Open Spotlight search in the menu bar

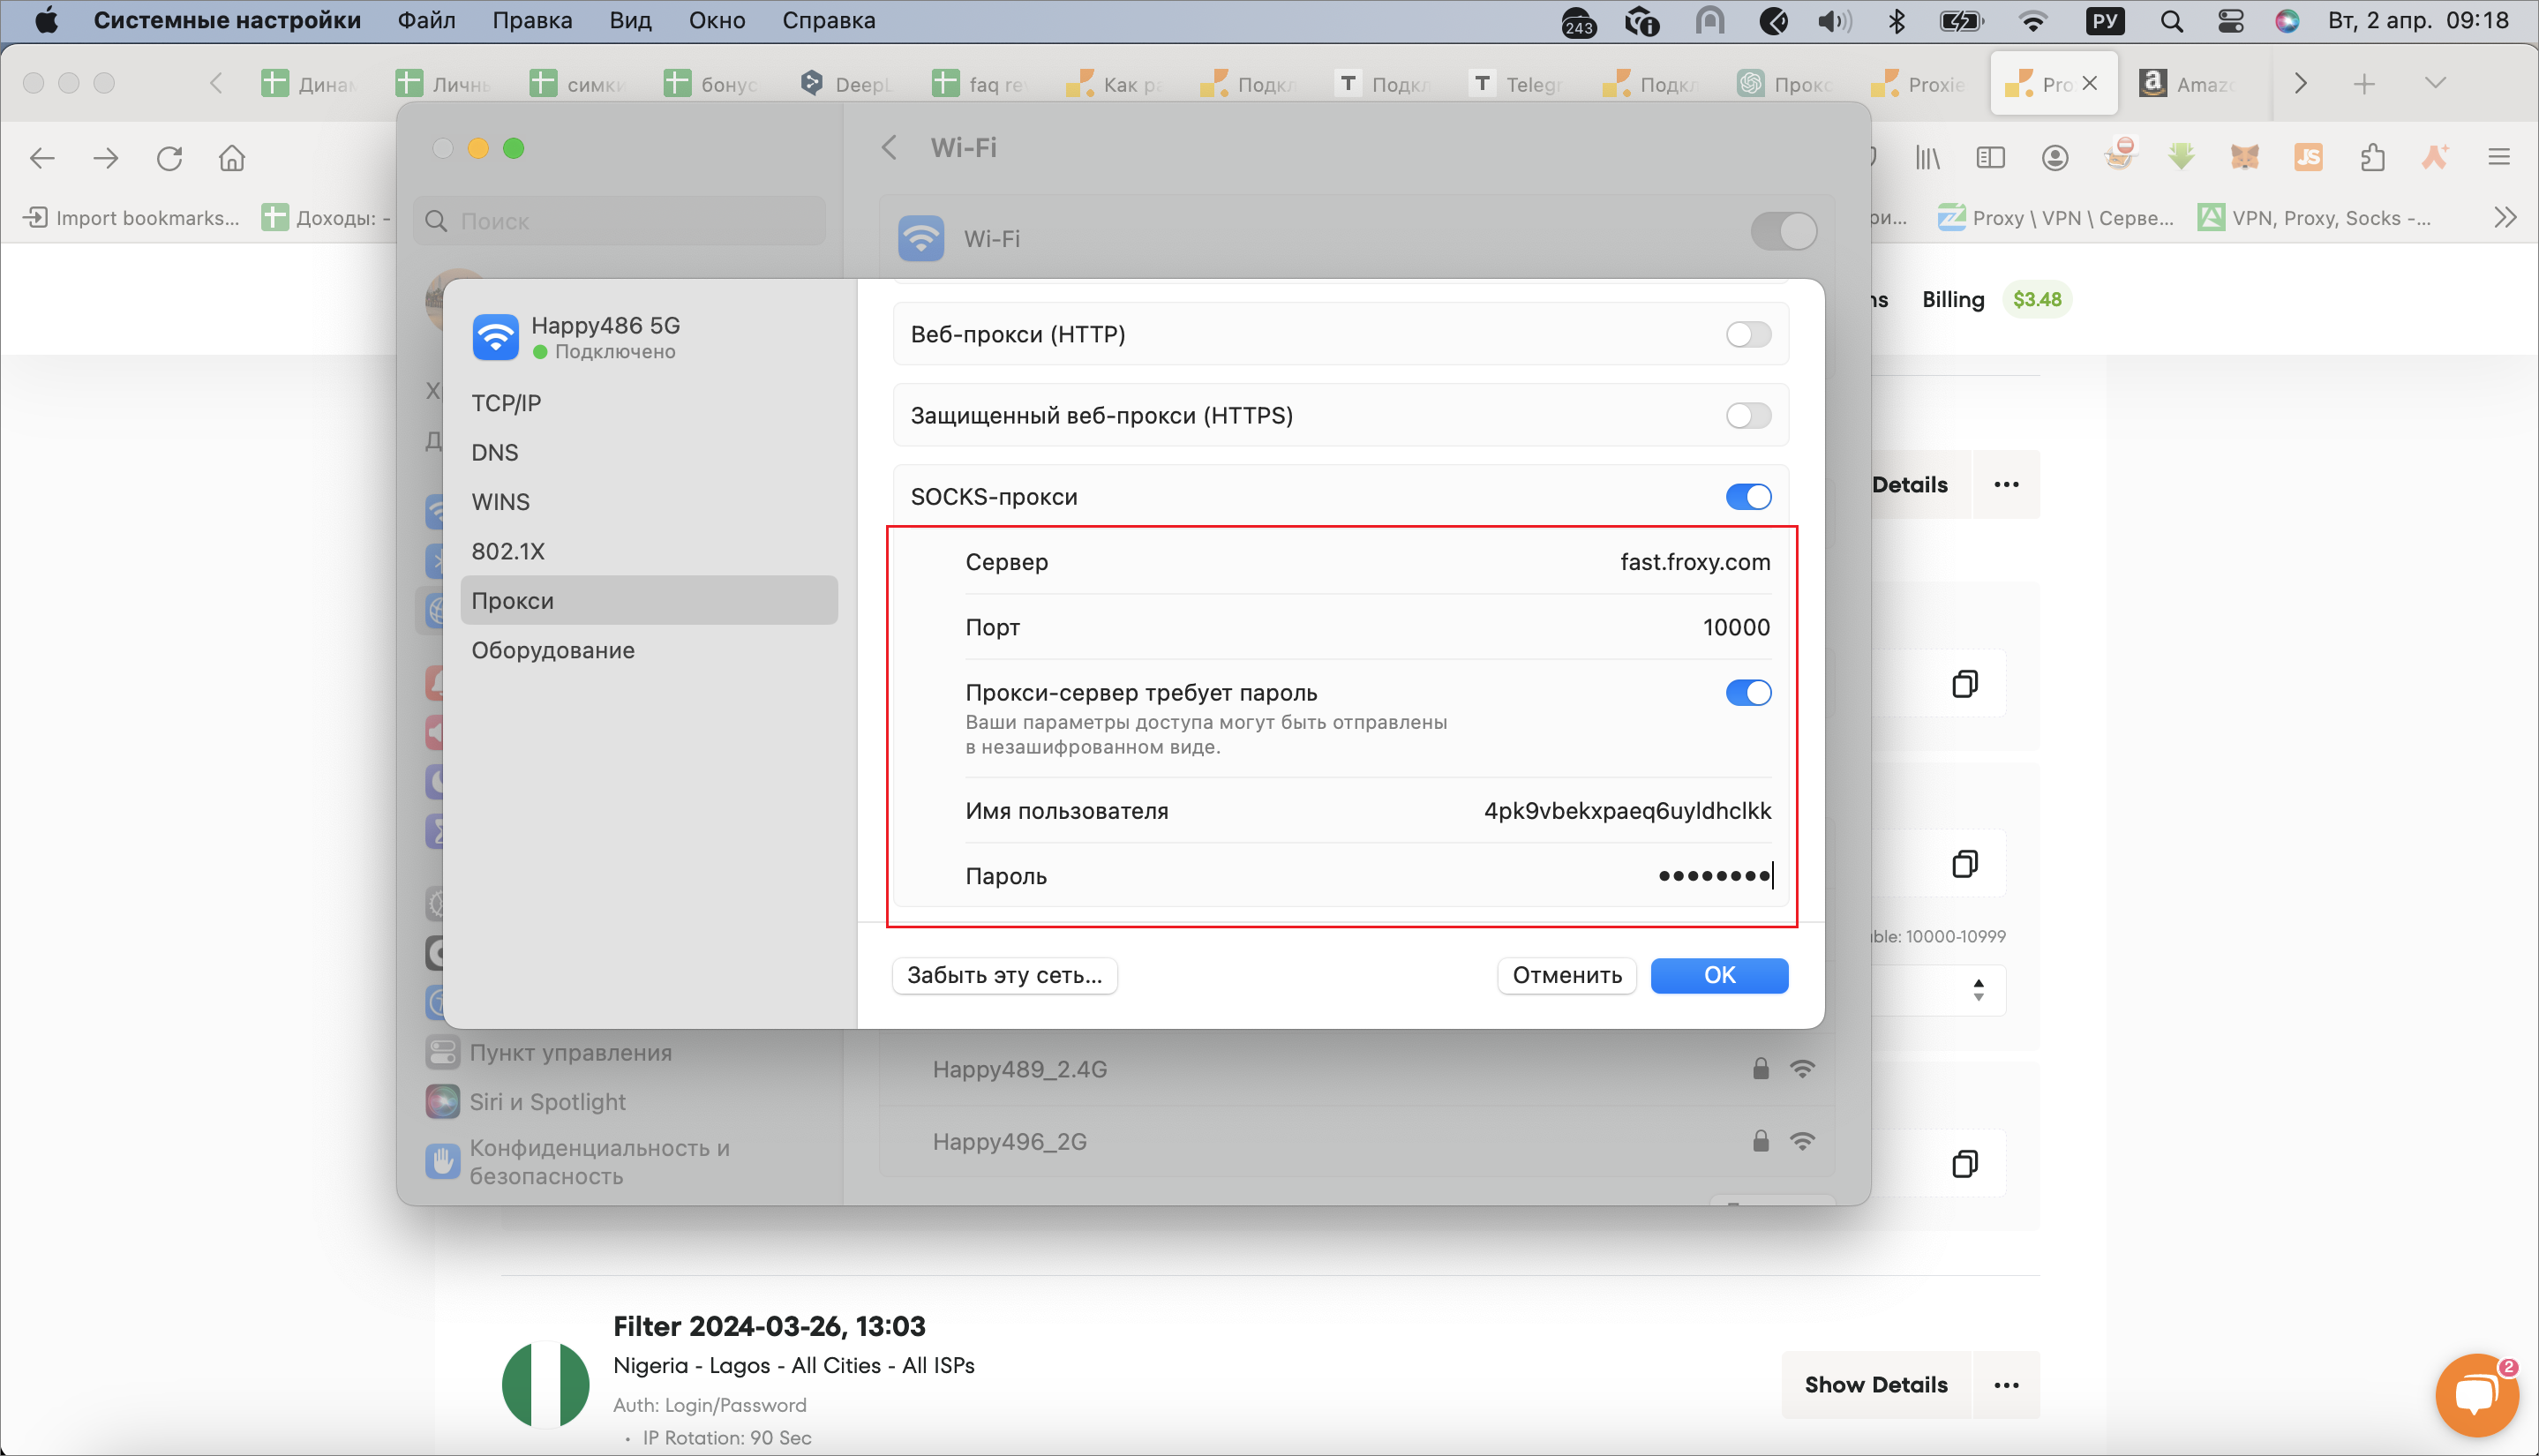pos(2171,21)
